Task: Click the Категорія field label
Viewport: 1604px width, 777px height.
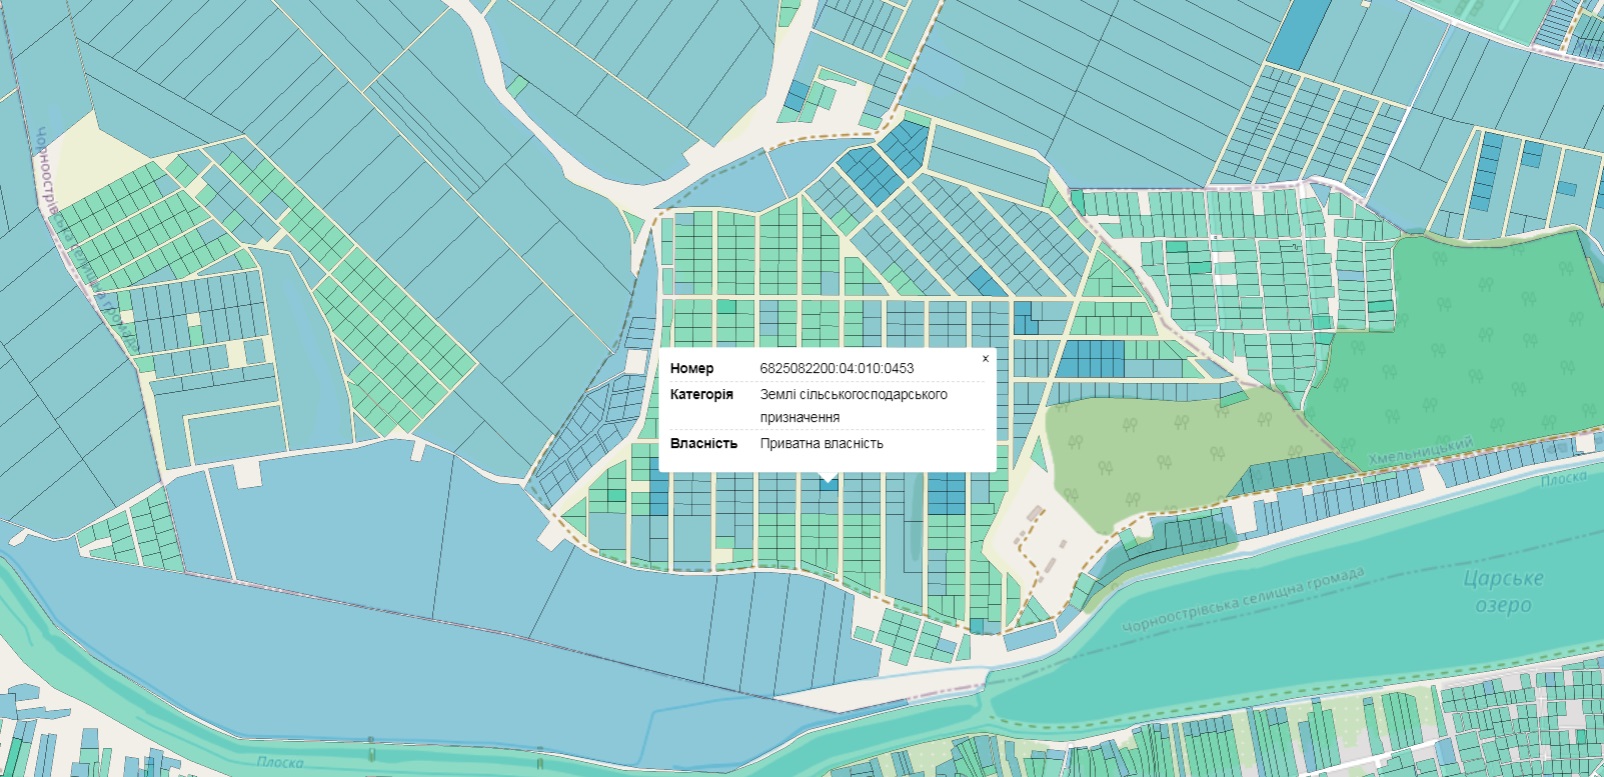Action: 701,394
